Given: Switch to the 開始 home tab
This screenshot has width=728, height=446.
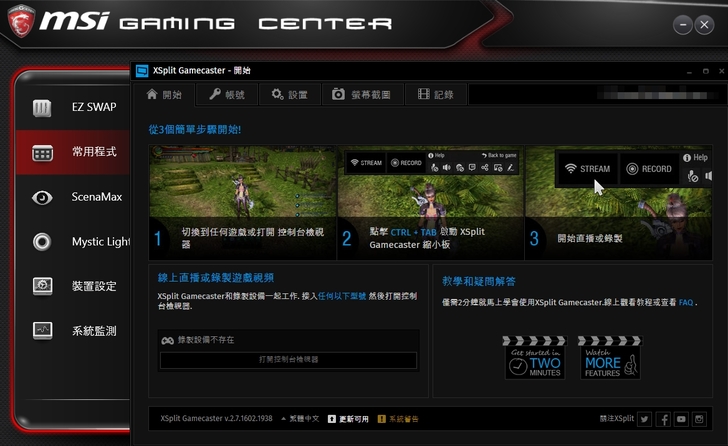Looking at the screenshot, I should click(x=164, y=95).
